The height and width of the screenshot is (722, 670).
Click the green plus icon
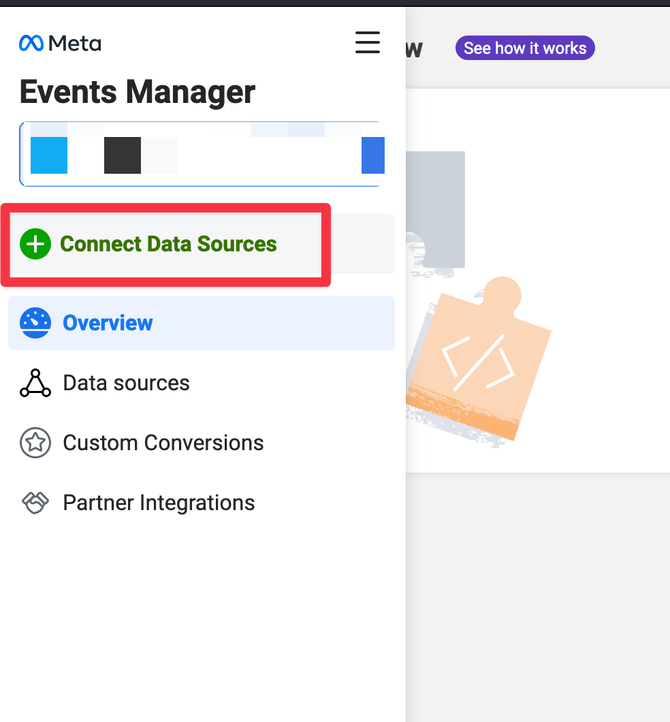(35, 244)
